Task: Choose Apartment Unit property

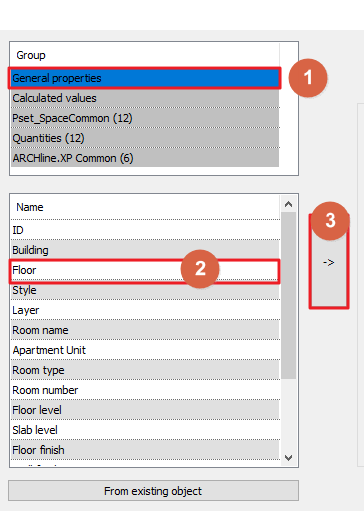Action: pos(145,350)
